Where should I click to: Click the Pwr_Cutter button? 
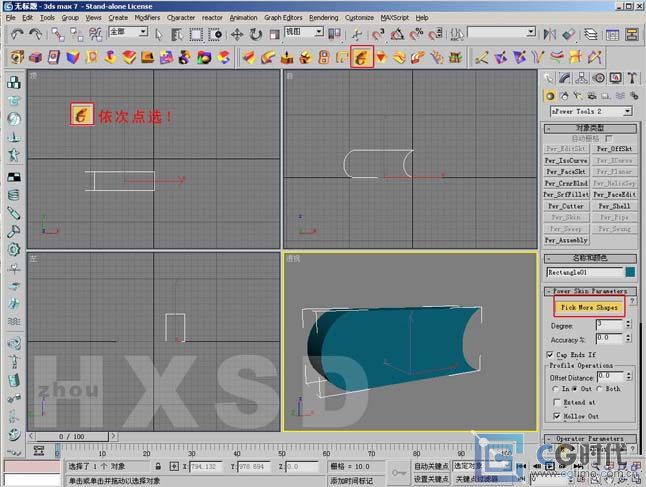(x=566, y=206)
